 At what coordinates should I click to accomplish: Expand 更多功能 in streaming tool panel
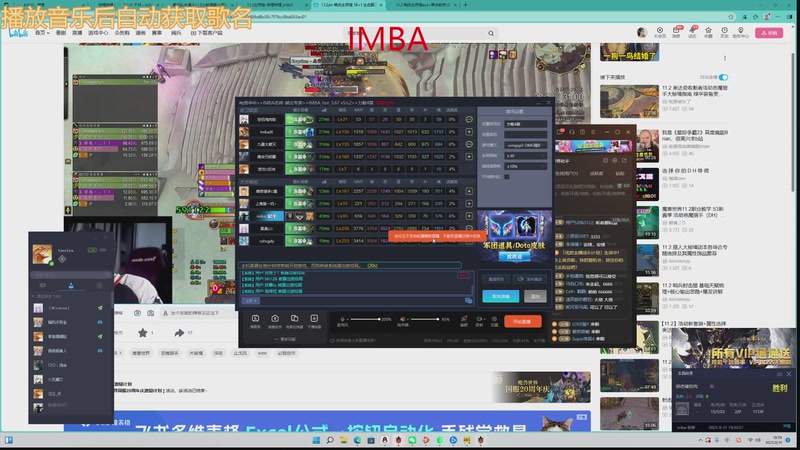(x=285, y=339)
